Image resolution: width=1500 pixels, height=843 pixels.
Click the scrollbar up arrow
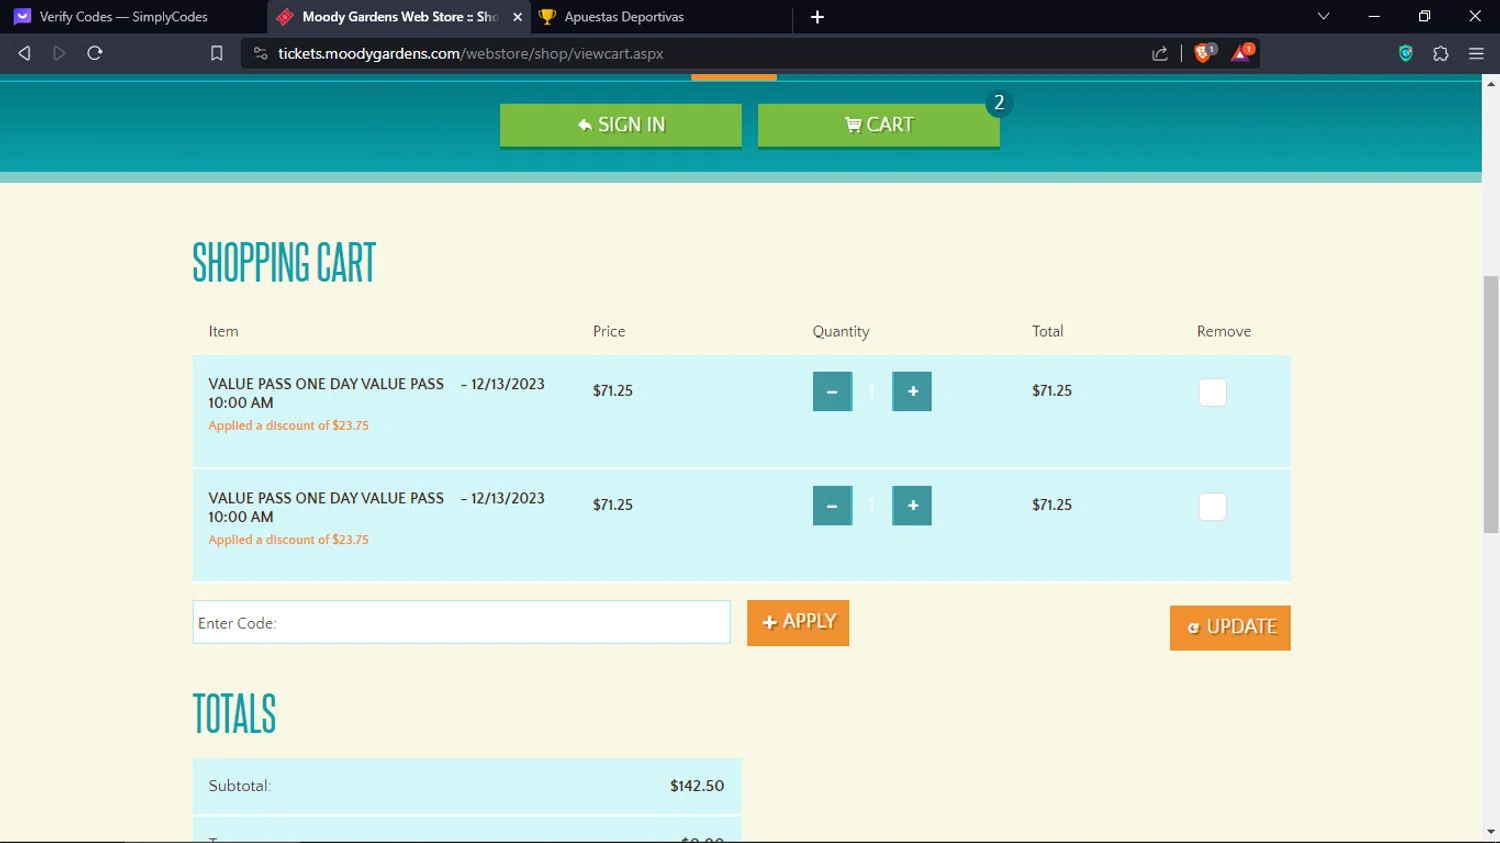(1491, 84)
